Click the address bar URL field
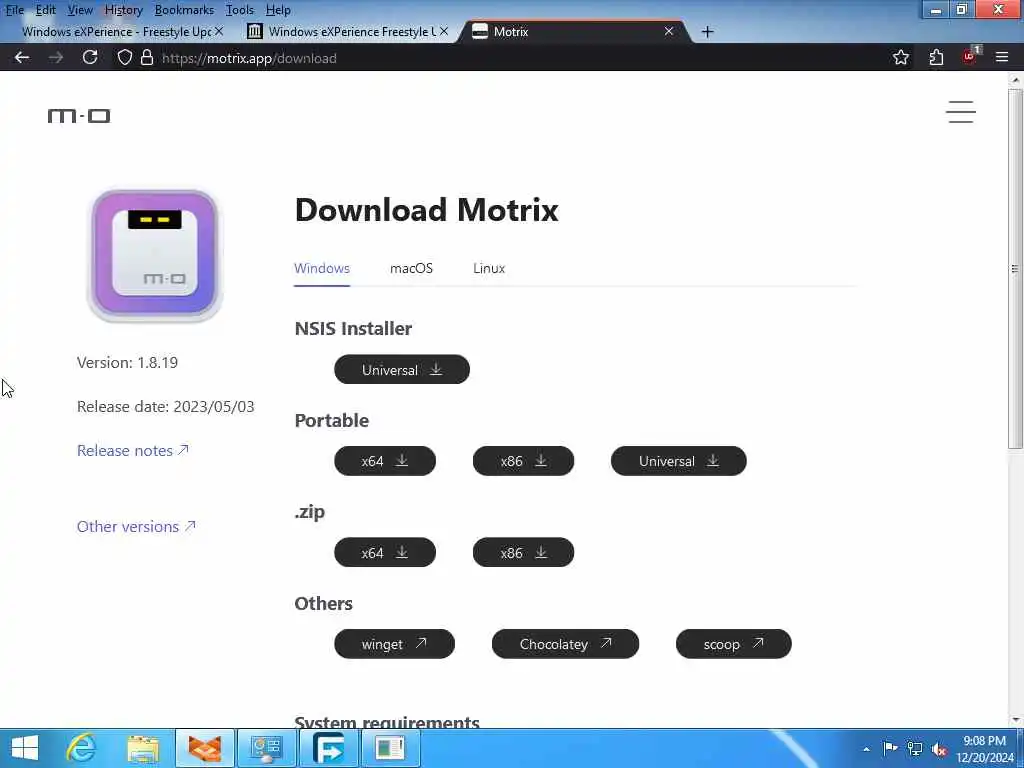Screen dimensions: 1024x768 pos(509,57)
